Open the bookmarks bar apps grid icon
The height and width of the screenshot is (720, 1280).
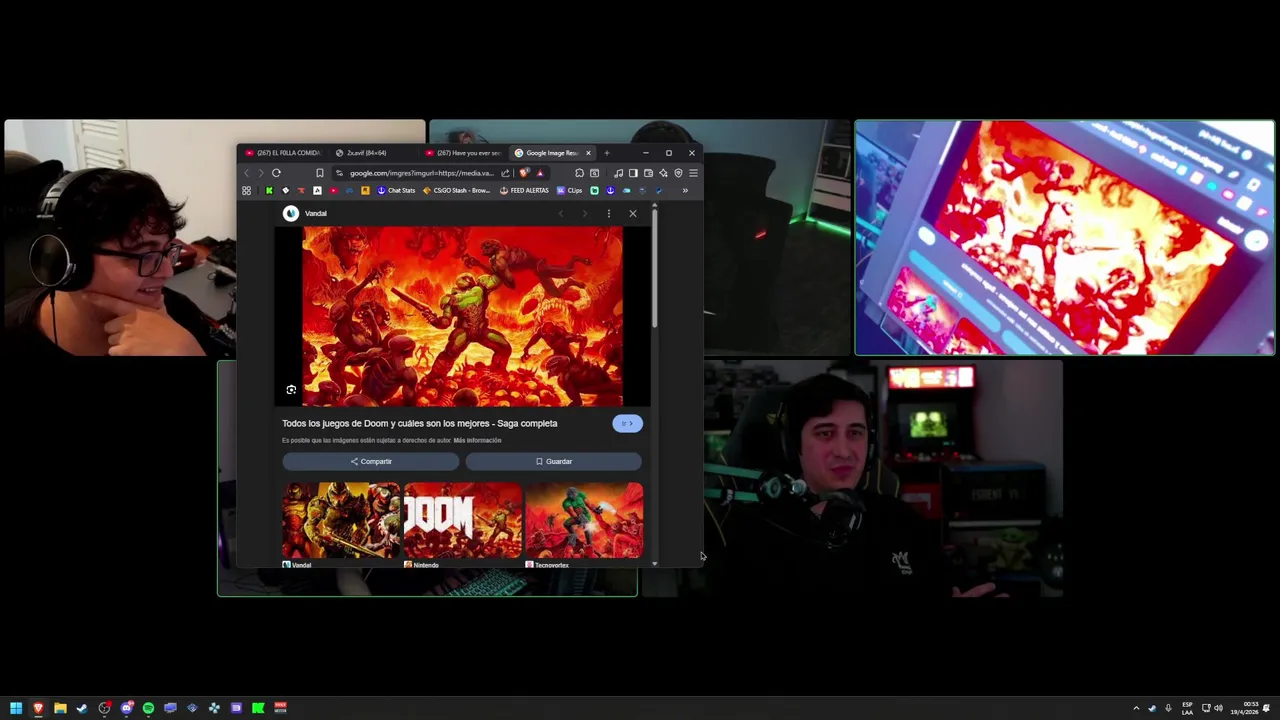(246, 190)
